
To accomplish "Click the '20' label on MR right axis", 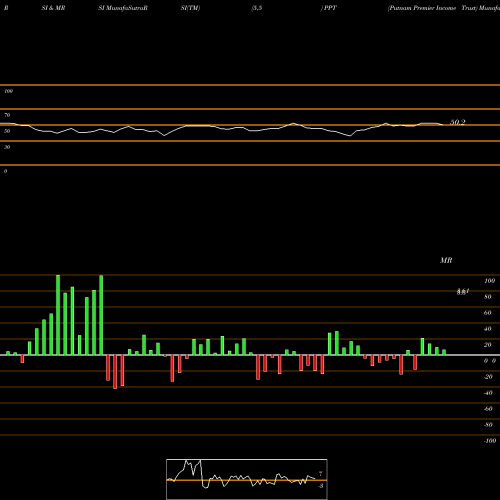I will (x=488, y=345).
